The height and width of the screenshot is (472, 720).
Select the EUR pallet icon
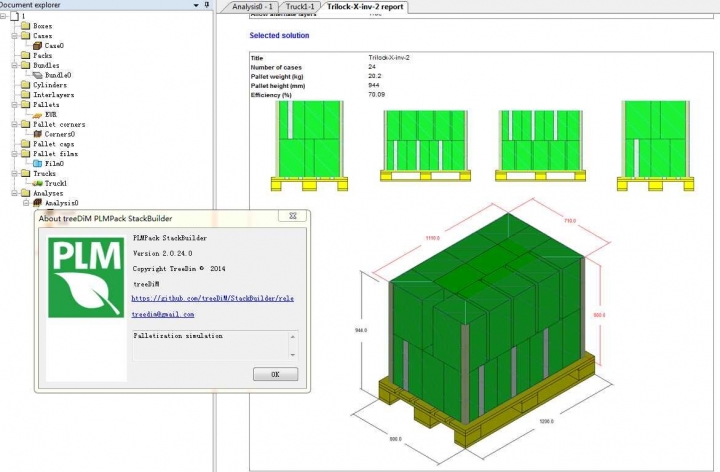(x=37, y=114)
